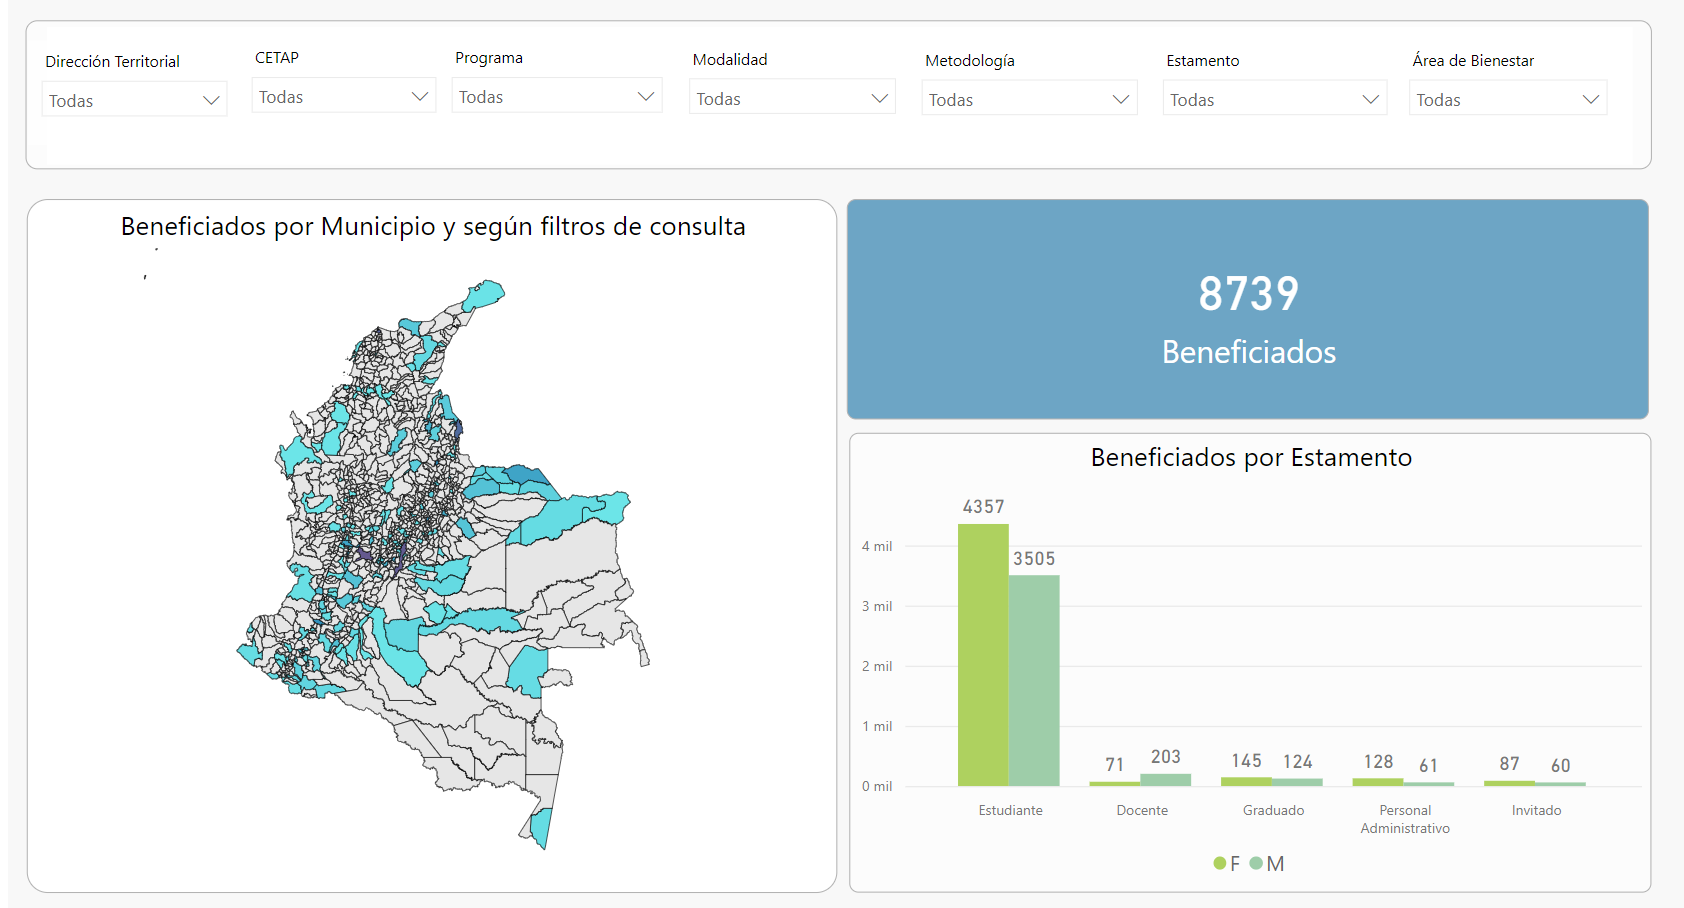Viewport: 1684px width, 908px height.
Task: Click the Beneficiados por Municipio map title
Action: 433,227
